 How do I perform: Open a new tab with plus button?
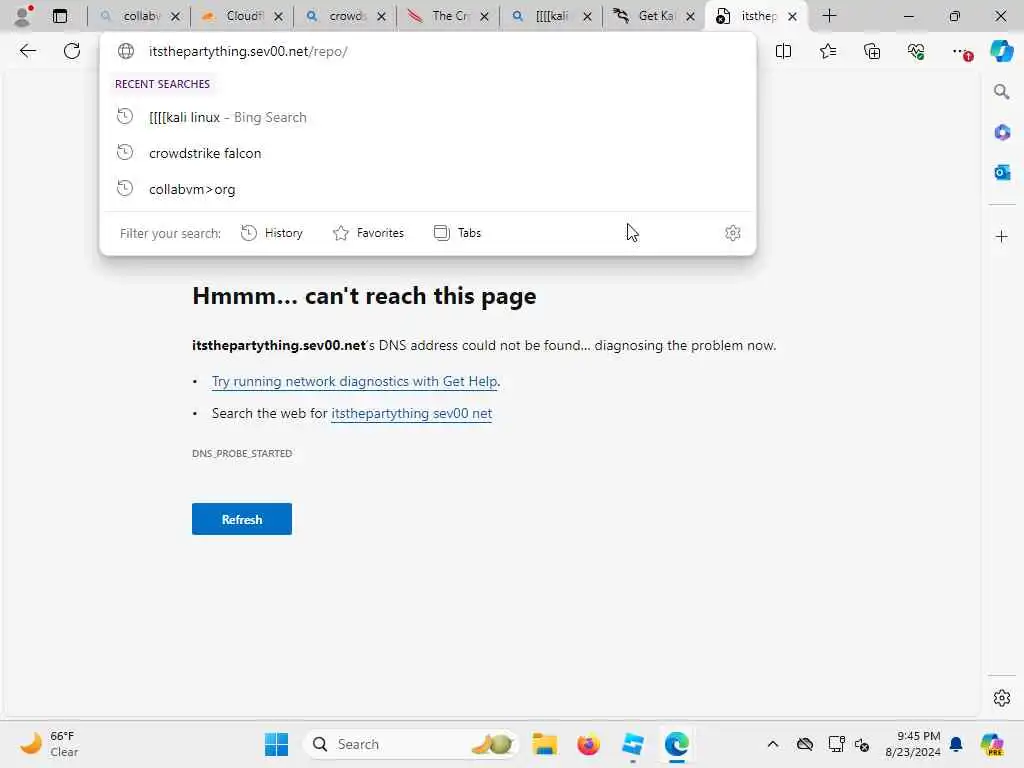829,16
